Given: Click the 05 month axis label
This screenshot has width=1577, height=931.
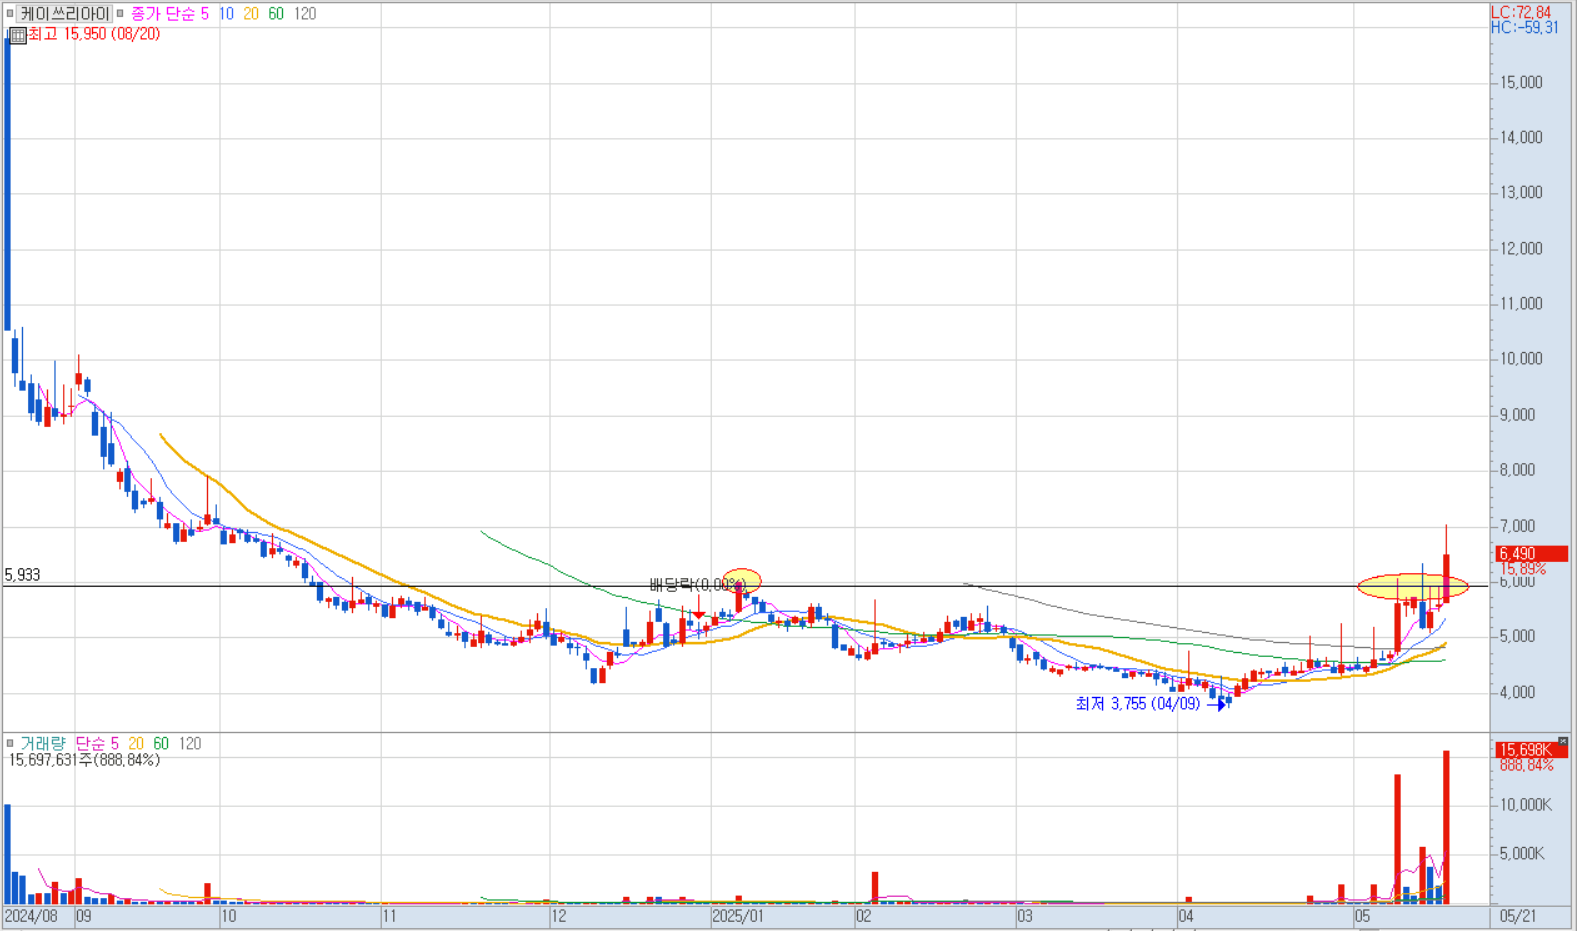Looking at the screenshot, I should 1362,916.
